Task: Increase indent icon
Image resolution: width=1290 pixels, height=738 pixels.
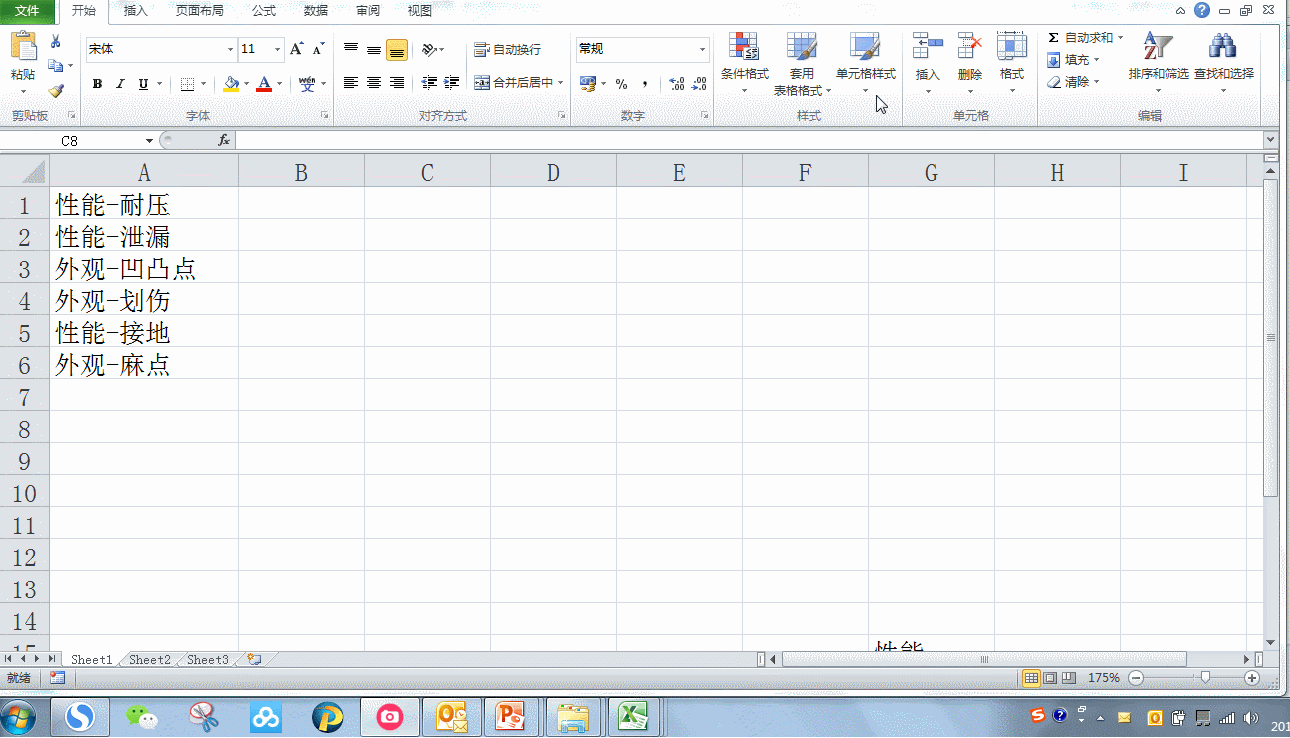Action: pos(452,83)
